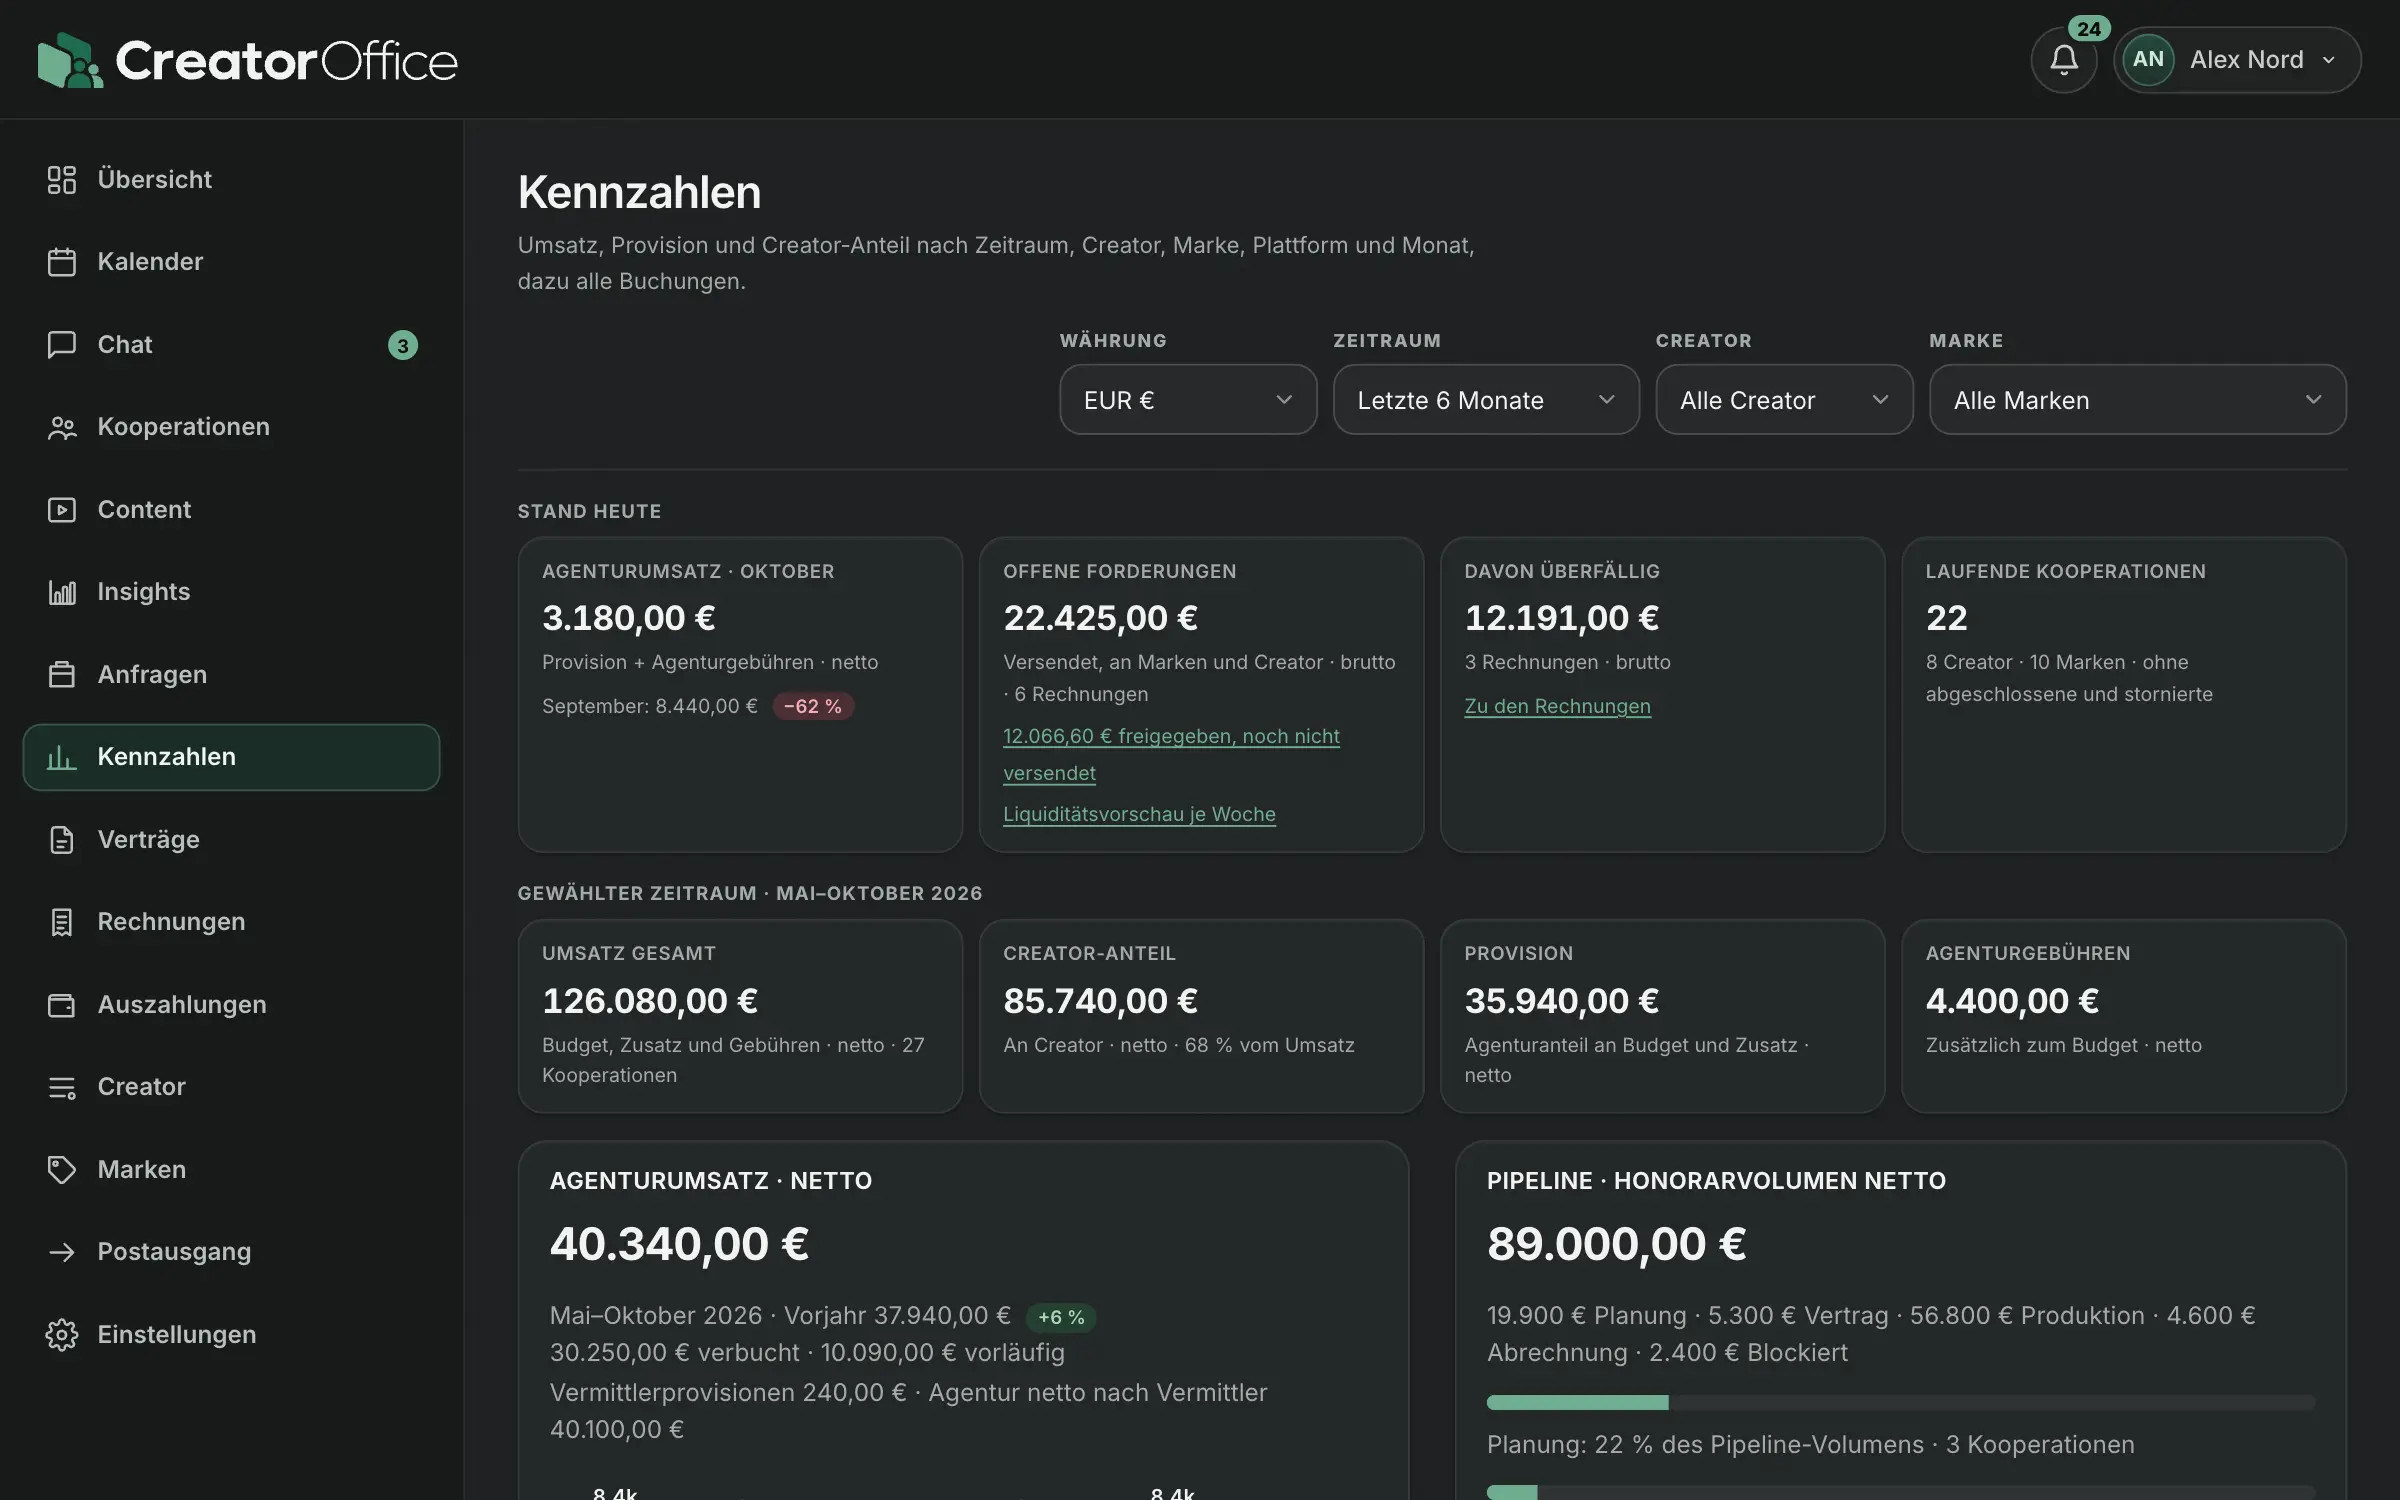The image size is (2400, 1500).
Task: Click the Insights bar chart icon
Action: pyautogui.click(x=62, y=592)
